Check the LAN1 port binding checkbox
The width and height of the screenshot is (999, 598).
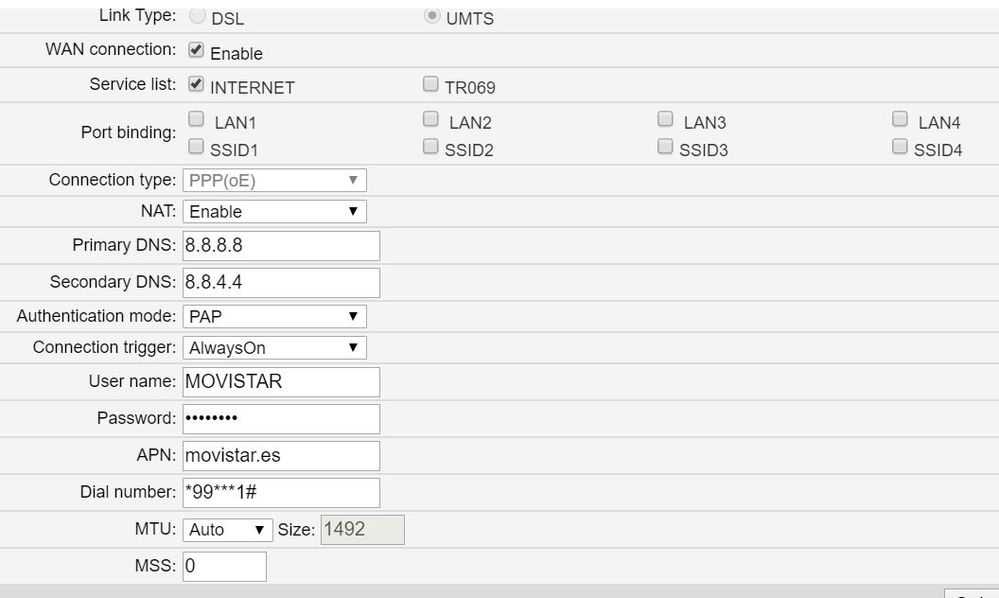click(196, 117)
